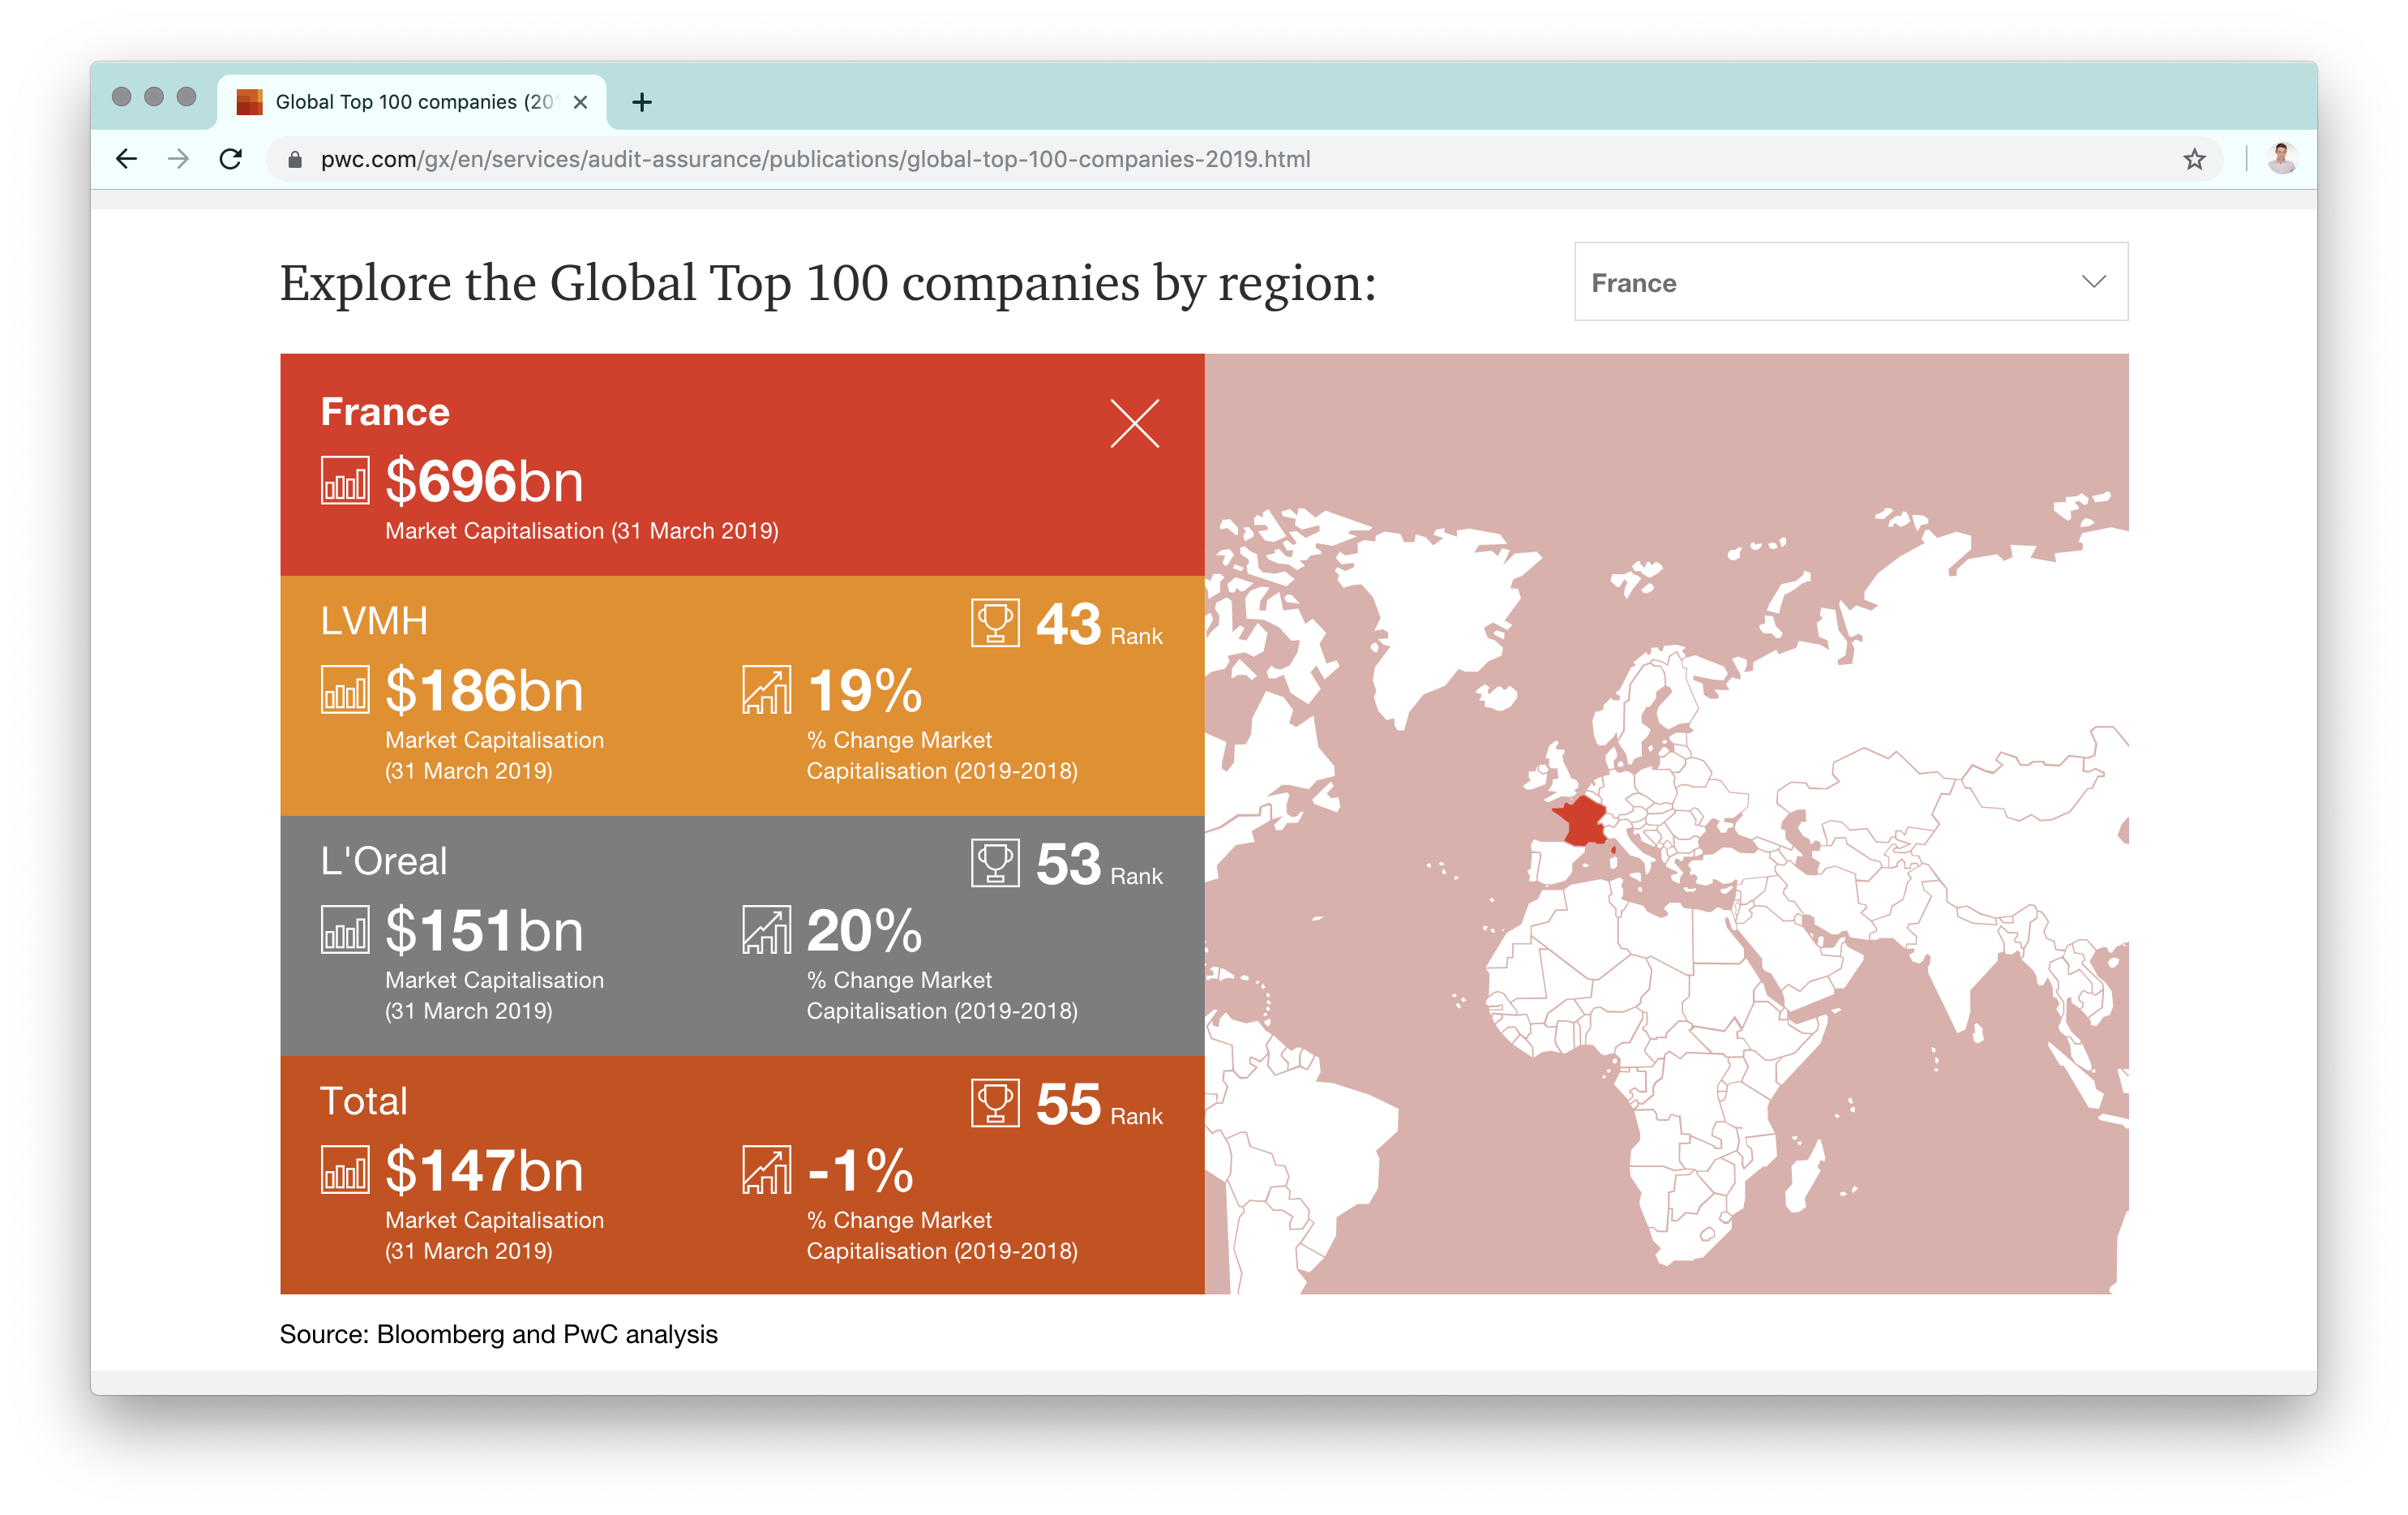Select the Global Top 100 companies tab
This screenshot has height=1515, width=2408.
(x=411, y=102)
